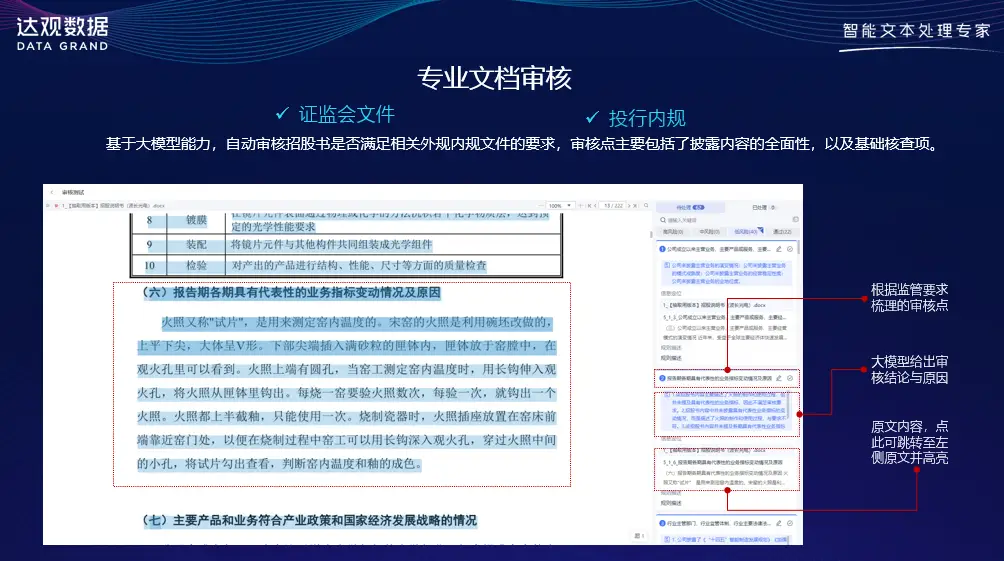Click status circle icon on 行业主管部门 audit item
The height and width of the screenshot is (561, 1004).
click(790, 523)
